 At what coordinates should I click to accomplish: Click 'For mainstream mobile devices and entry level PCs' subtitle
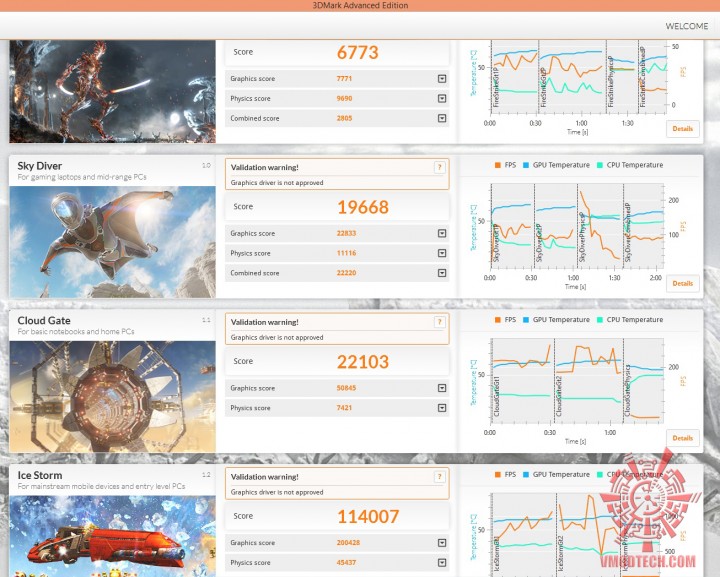click(101, 487)
